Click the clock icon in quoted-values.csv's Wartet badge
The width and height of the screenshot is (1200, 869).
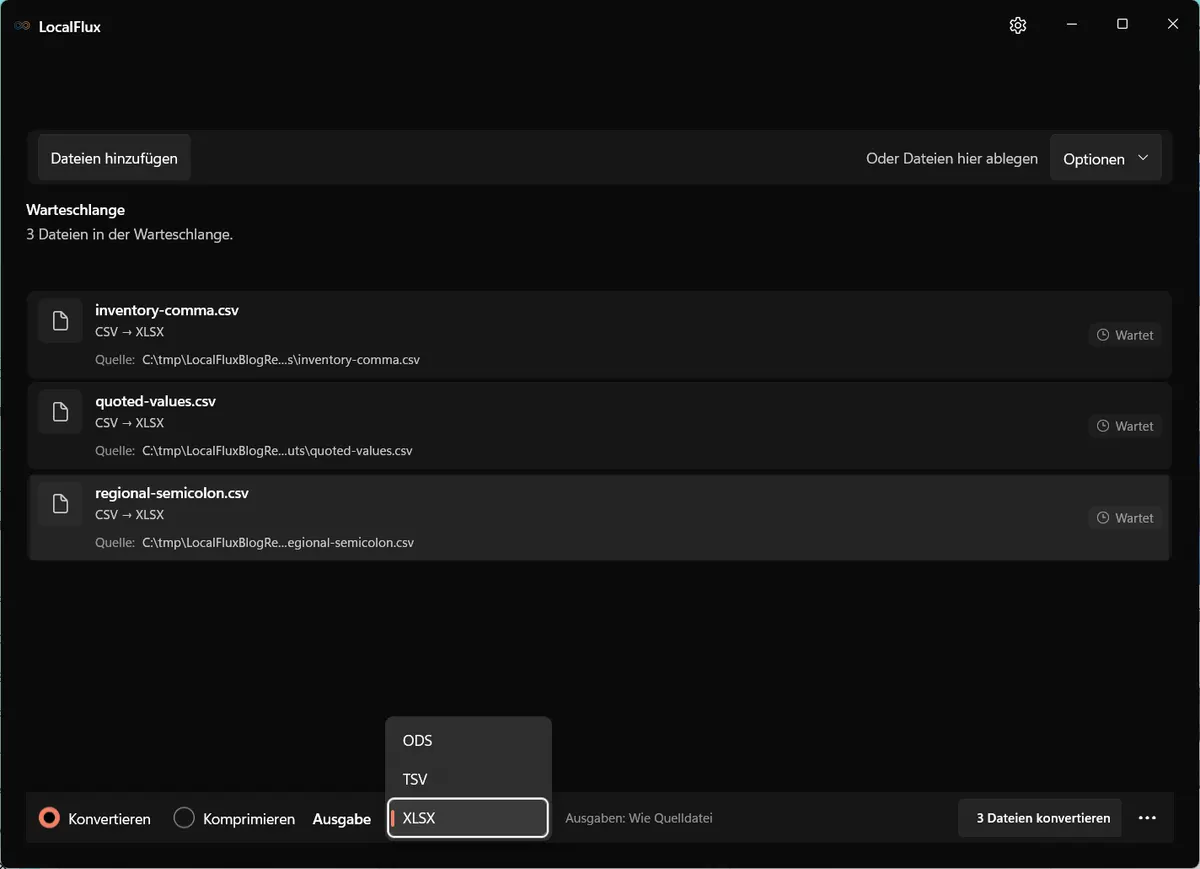point(1103,426)
